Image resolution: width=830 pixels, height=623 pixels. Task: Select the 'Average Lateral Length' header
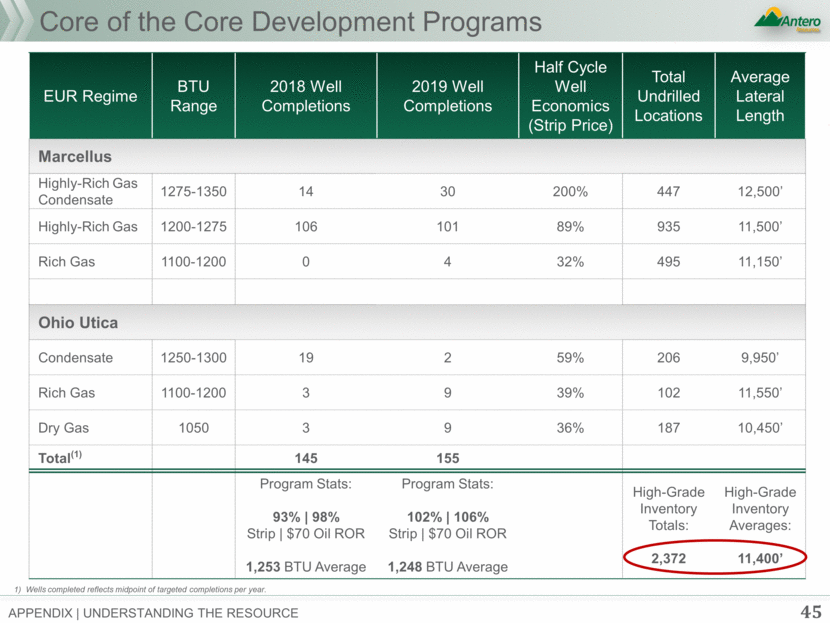click(760, 96)
